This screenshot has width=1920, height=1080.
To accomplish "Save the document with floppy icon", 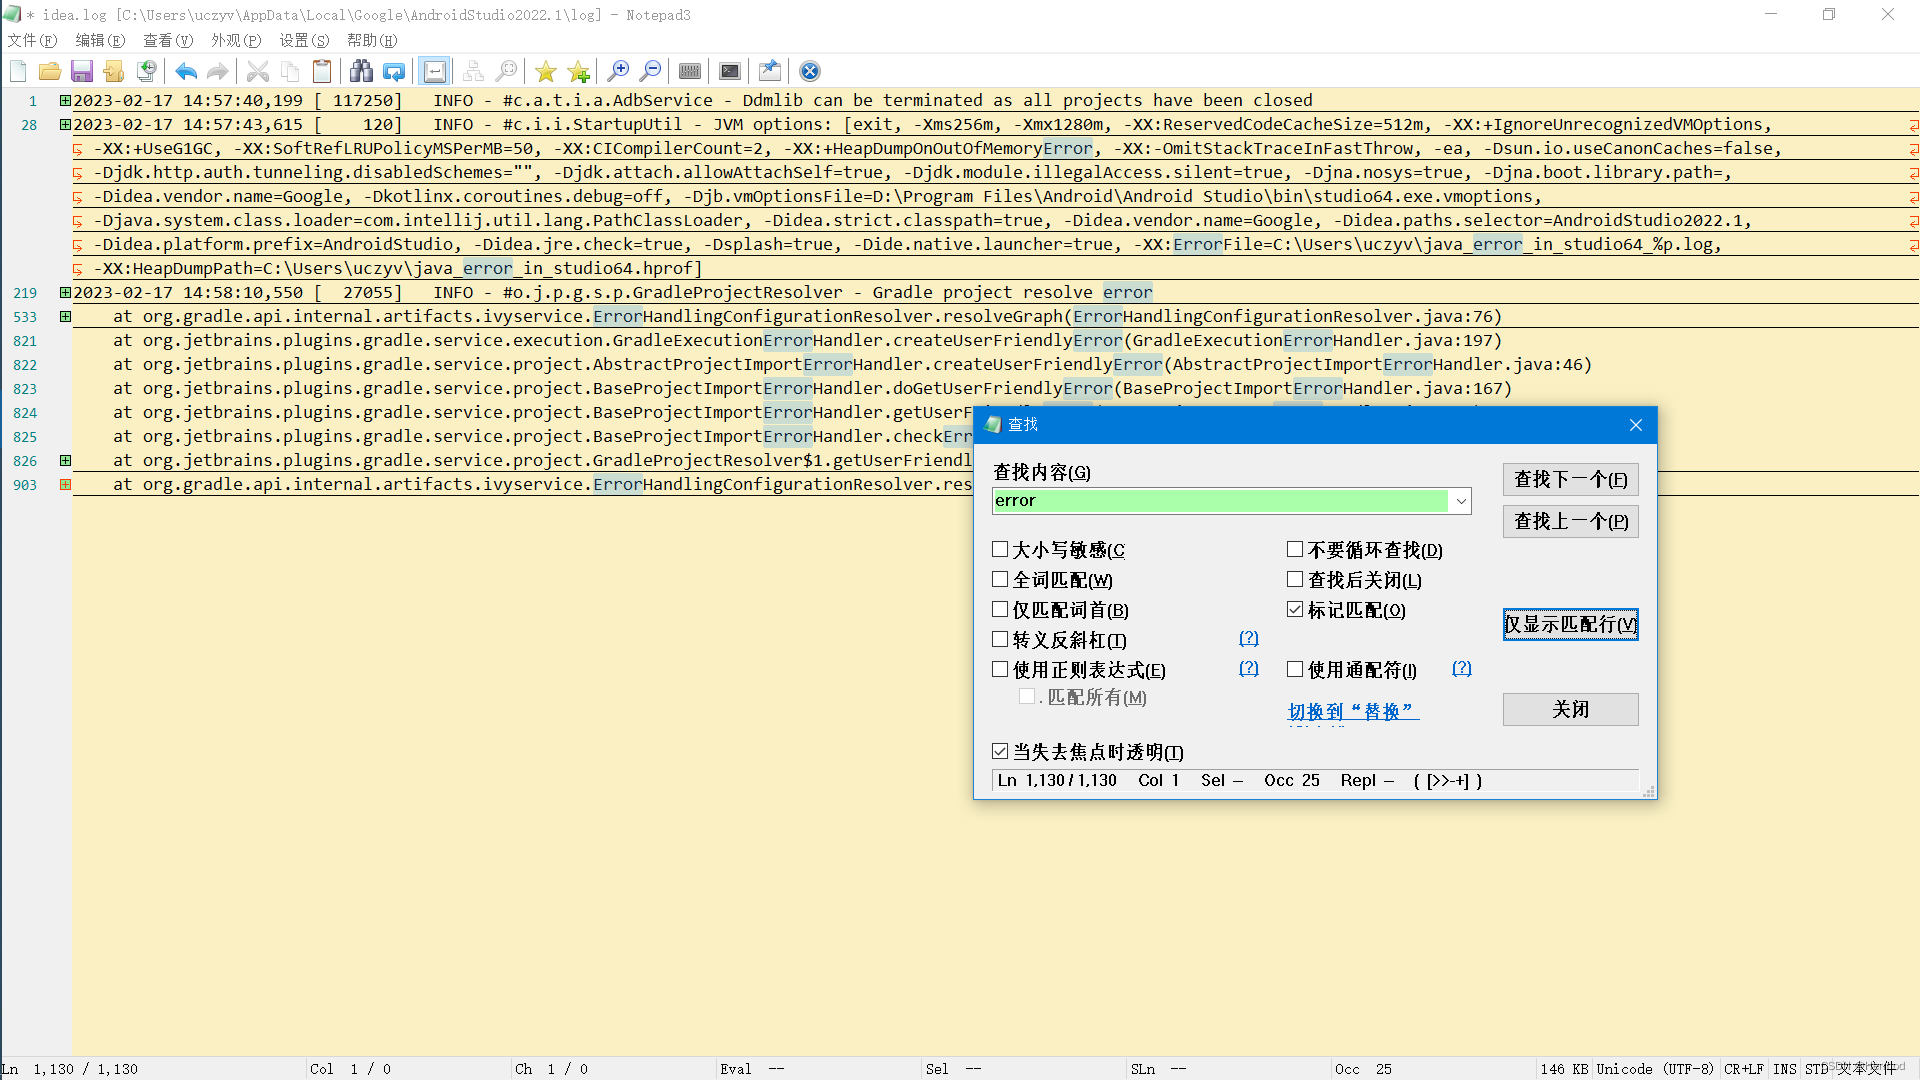I will pos(82,71).
